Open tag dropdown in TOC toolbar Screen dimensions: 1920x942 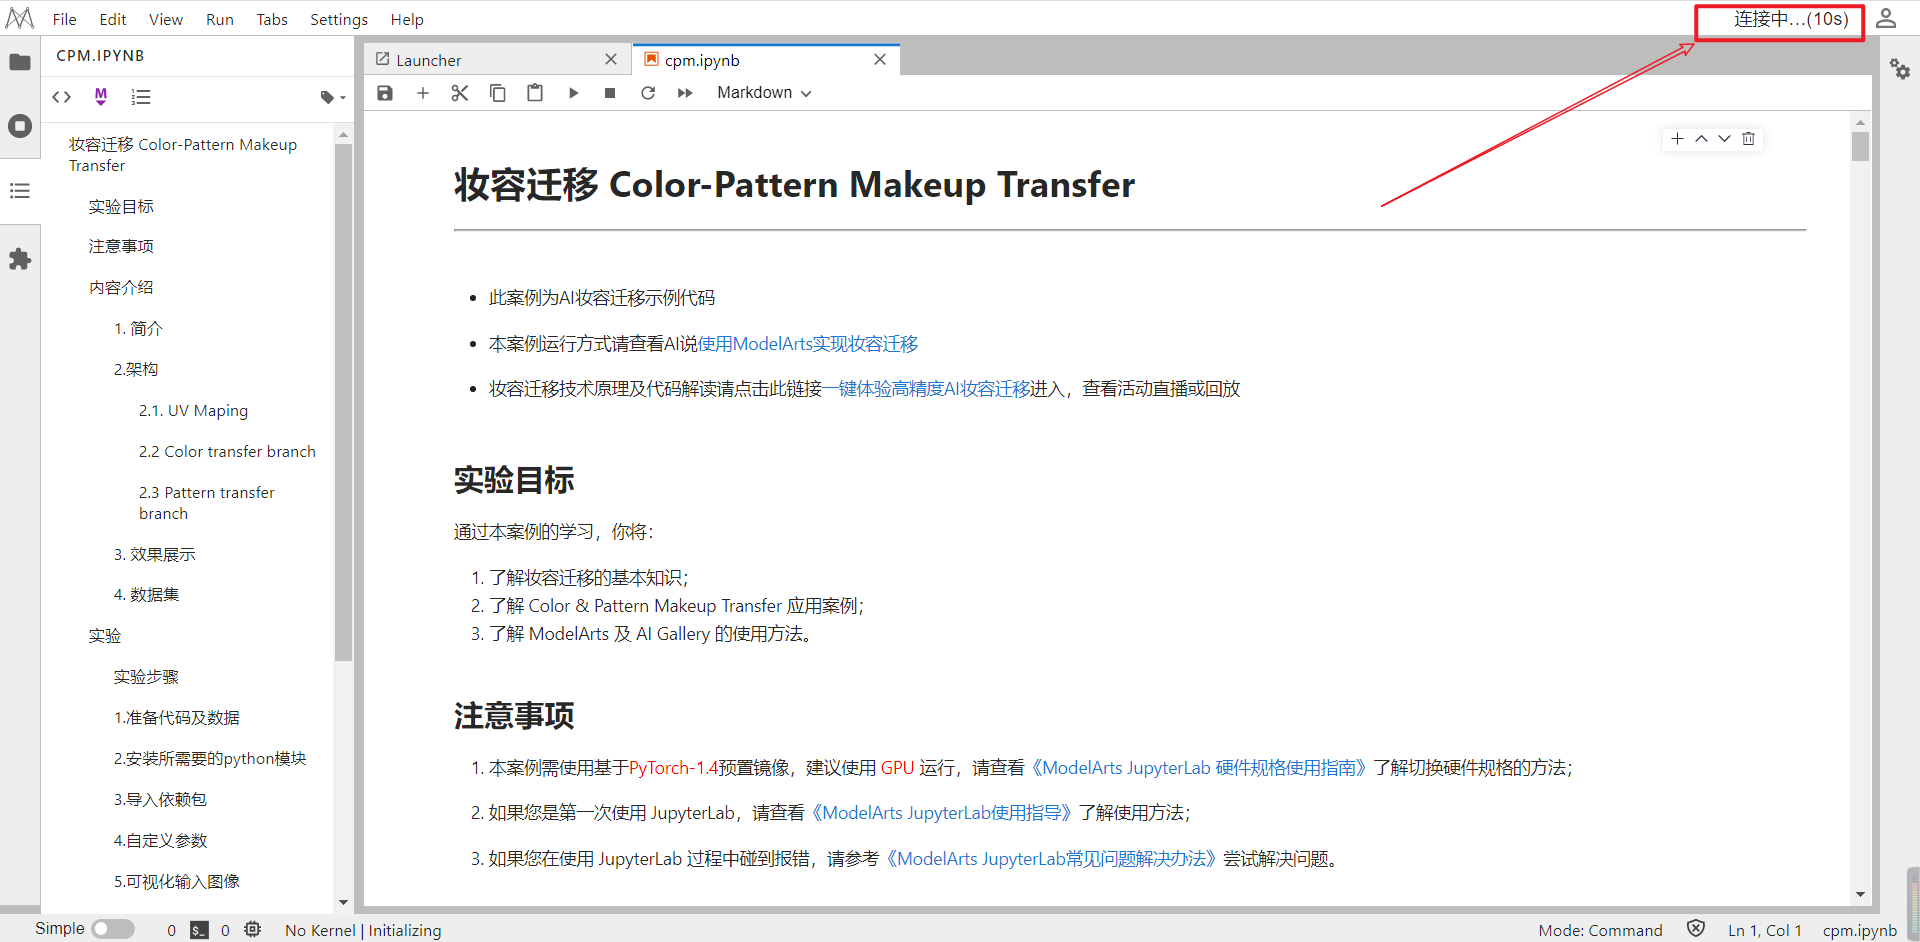pos(332,97)
